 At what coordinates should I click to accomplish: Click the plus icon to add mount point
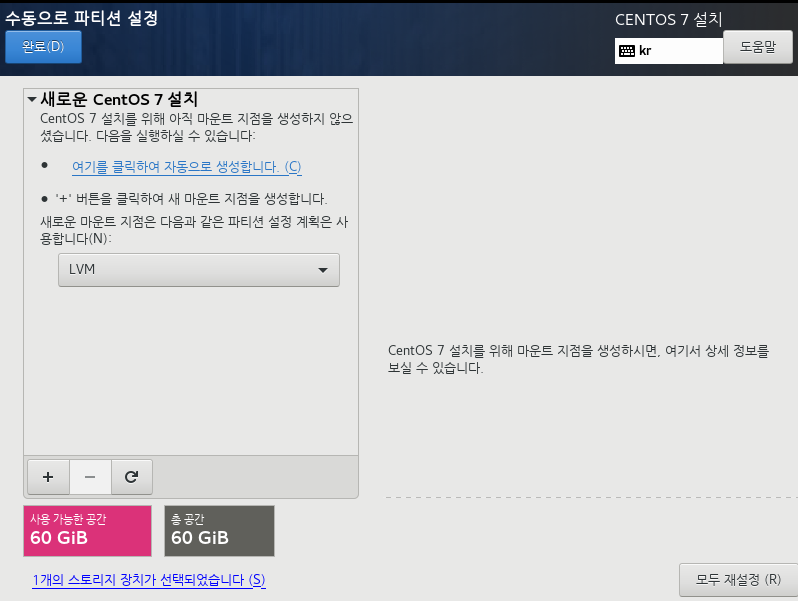(x=48, y=477)
